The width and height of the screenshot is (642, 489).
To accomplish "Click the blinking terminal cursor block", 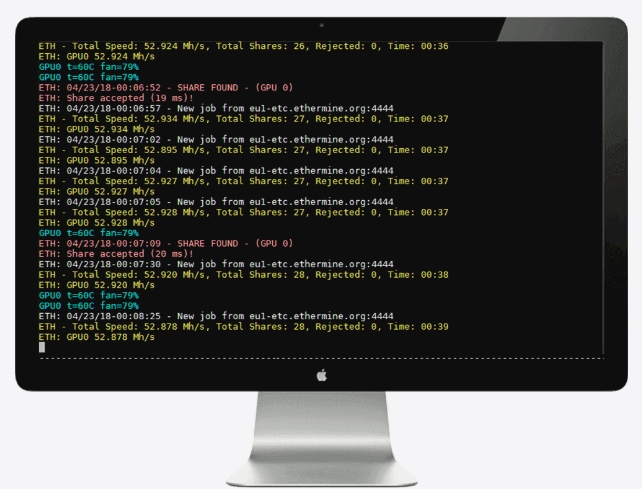I will pyautogui.click(x=42, y=347).
